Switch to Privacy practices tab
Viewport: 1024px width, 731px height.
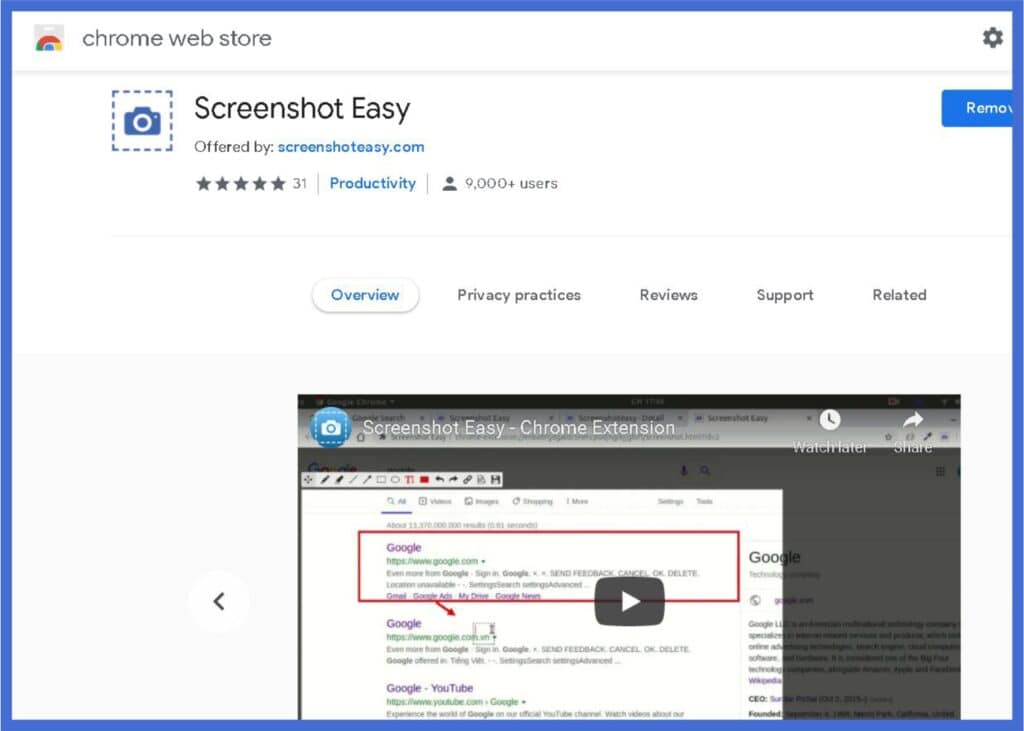click(519, 295)
